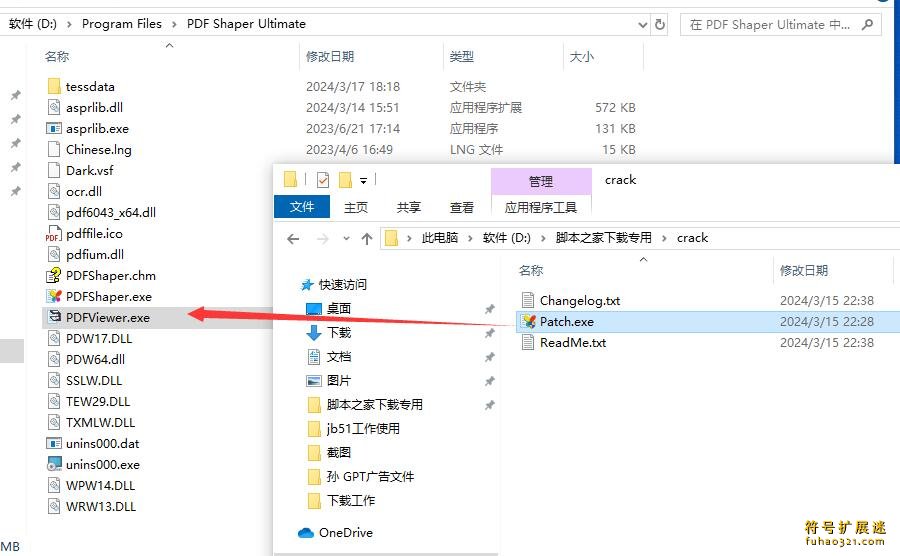This screenshot has height=556, width=900.
Task: Open the 文件 ribbon tab
Action: tap(302, 207)
